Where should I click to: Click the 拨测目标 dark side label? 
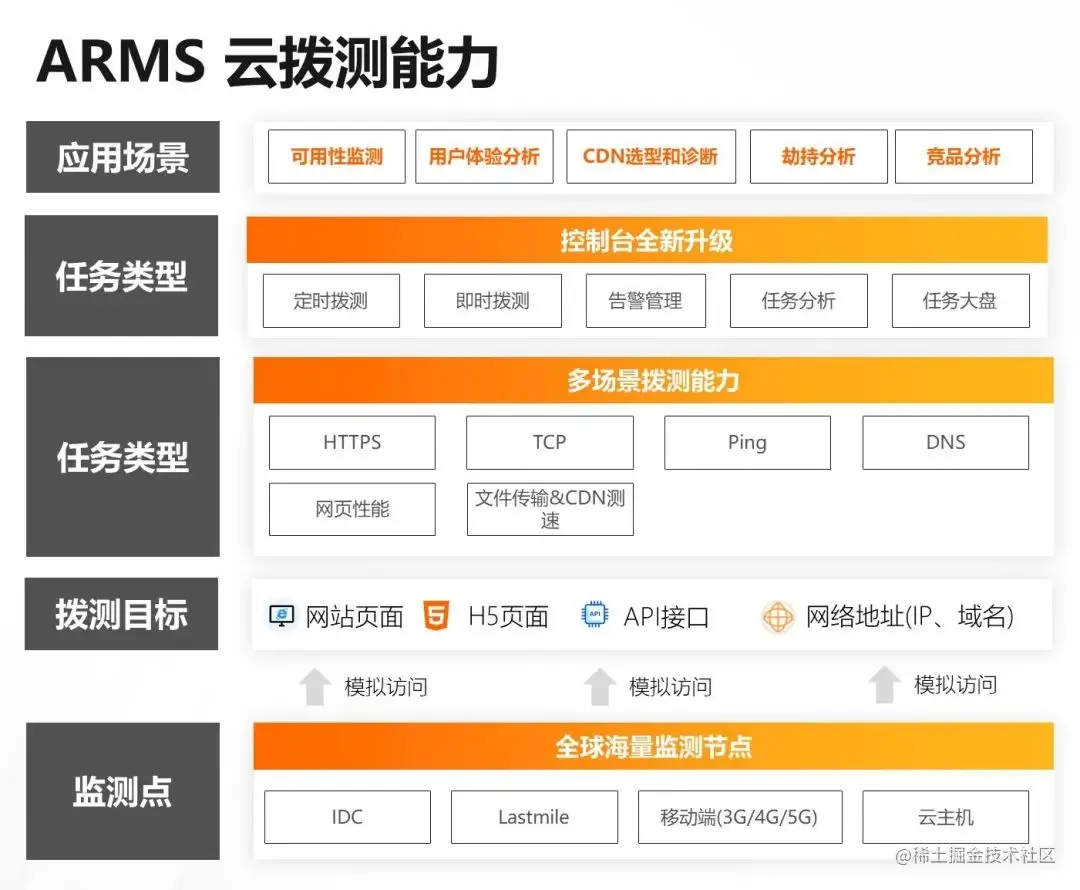click(x=121, y=614)
